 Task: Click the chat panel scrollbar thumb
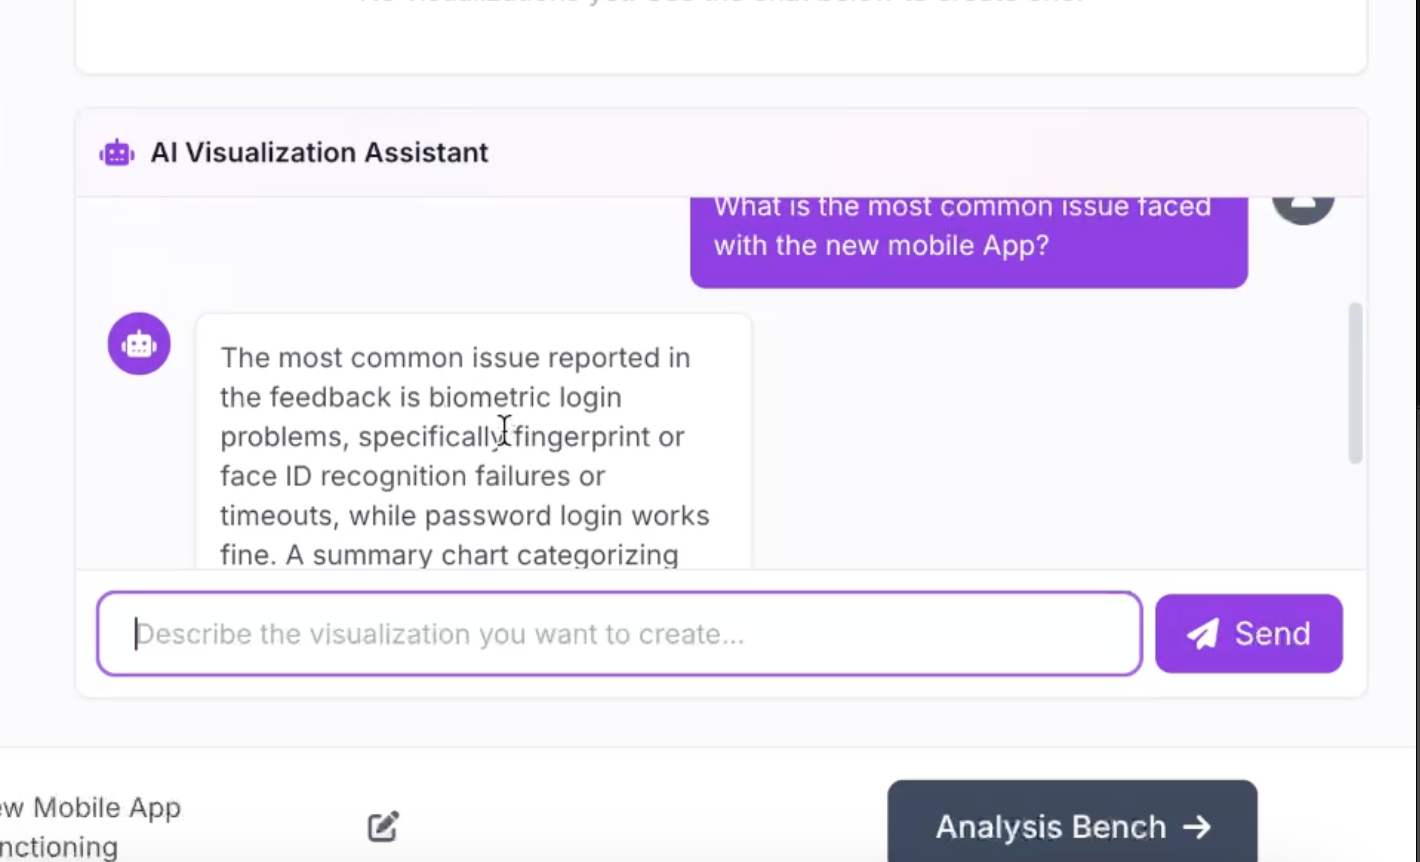(x=1356, y=383)
